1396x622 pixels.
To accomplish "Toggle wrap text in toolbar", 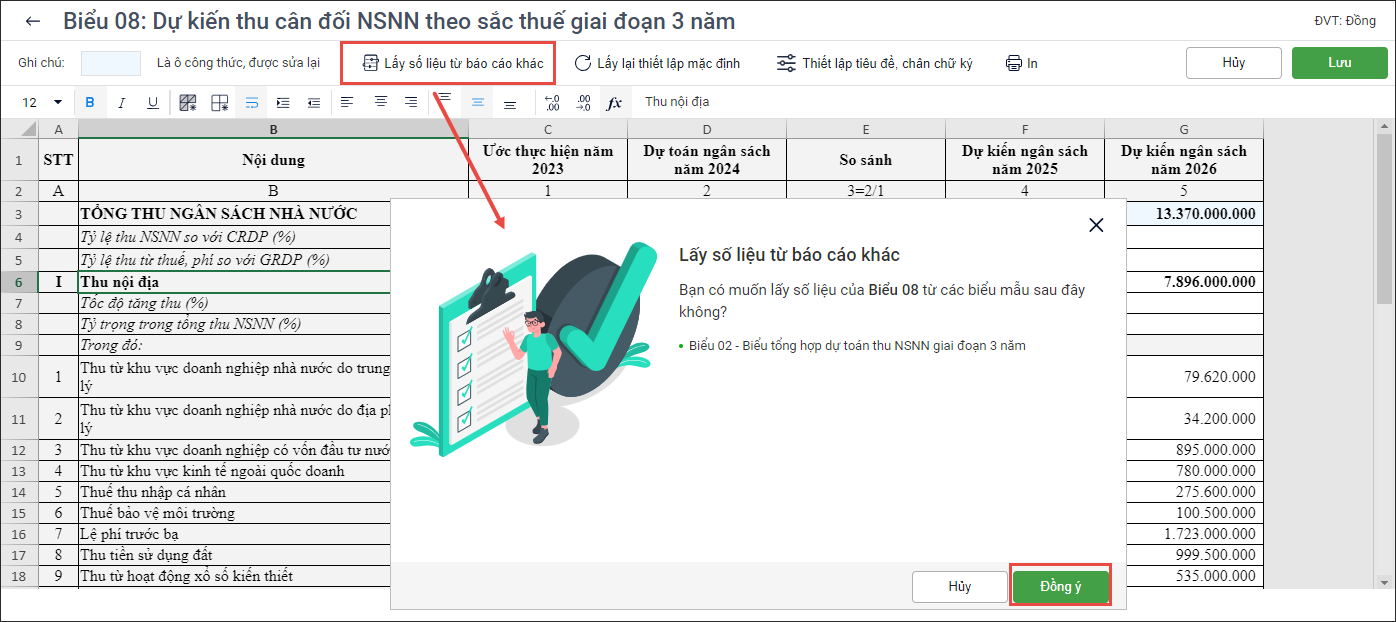I will (x=251, y=102).
